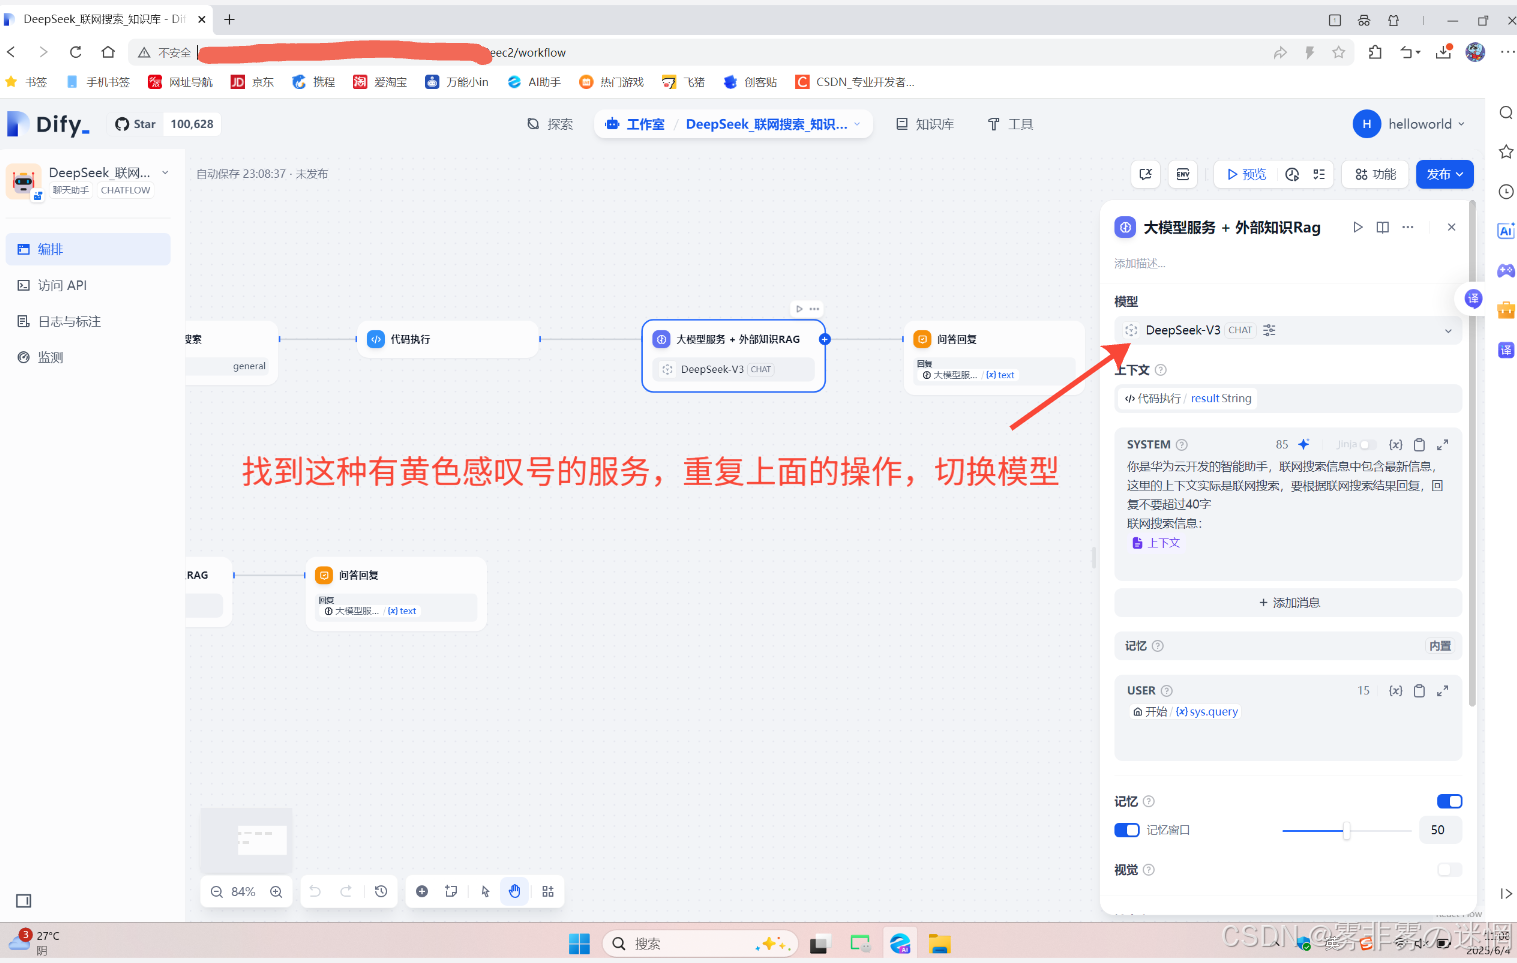Select 编排 in the sidebar
The height and width of the screenshot is (963, 1517).
88,249
